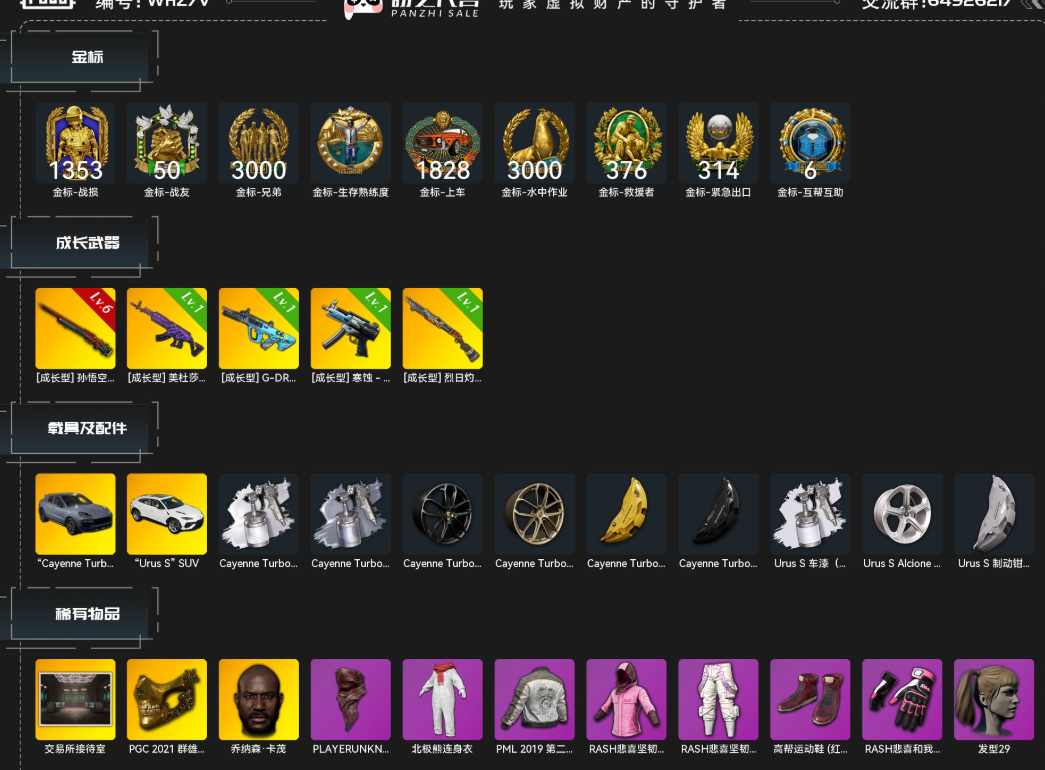Screen dimensions: 1045x770
Task: Select the RASH悲喜和我 gloves item
Action: pos(902,699)
